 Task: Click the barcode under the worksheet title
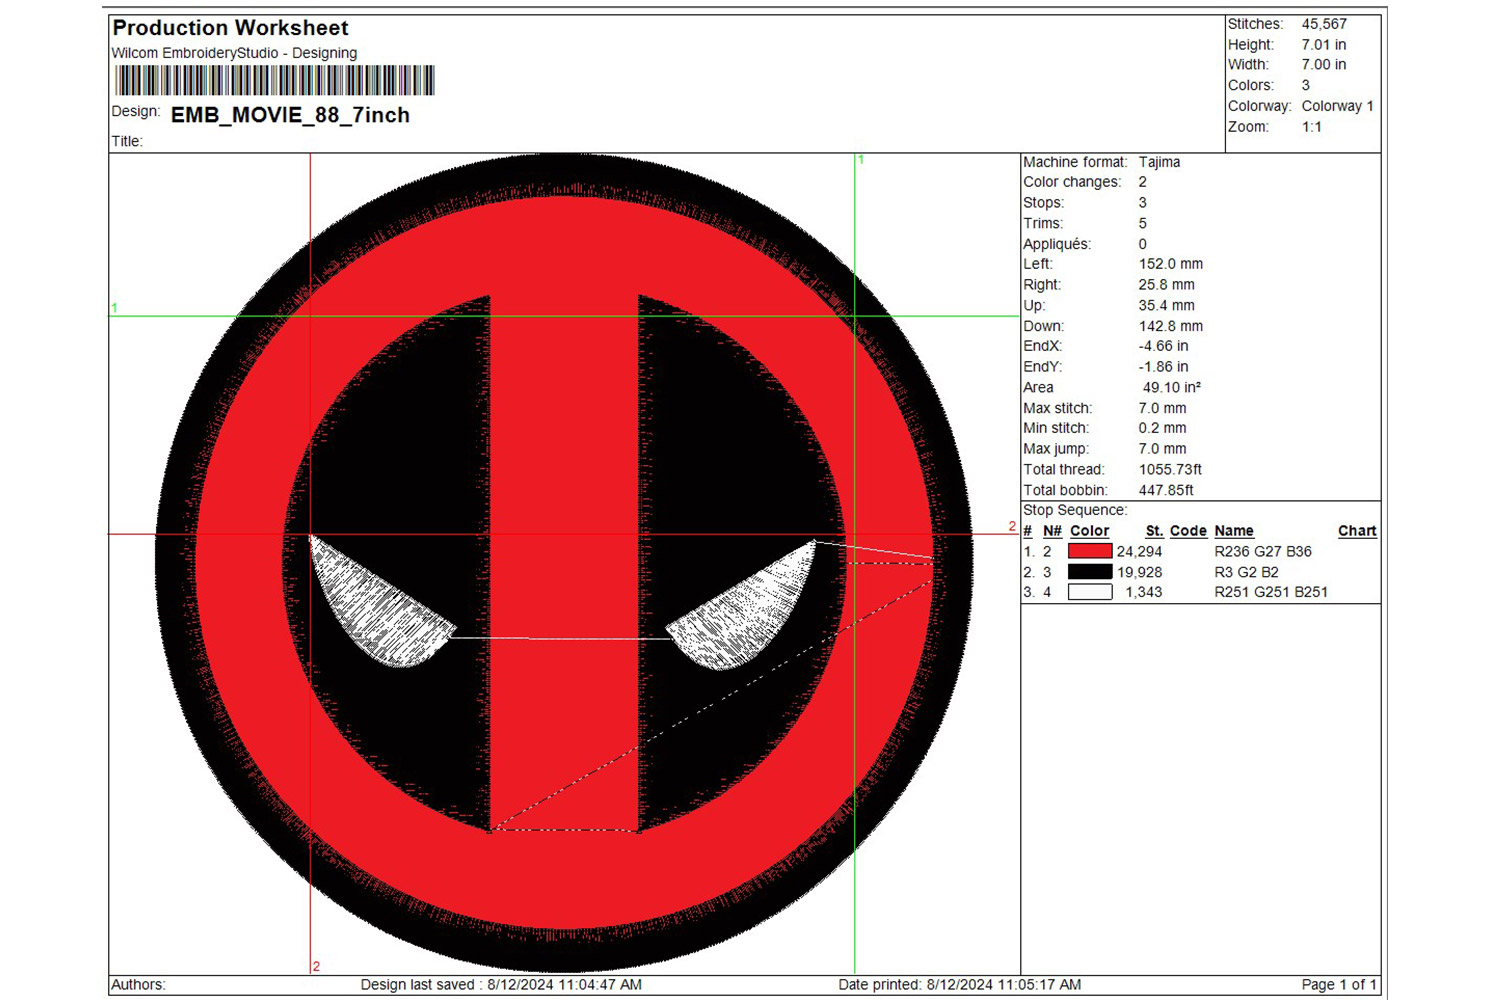(x=274, y=81)
